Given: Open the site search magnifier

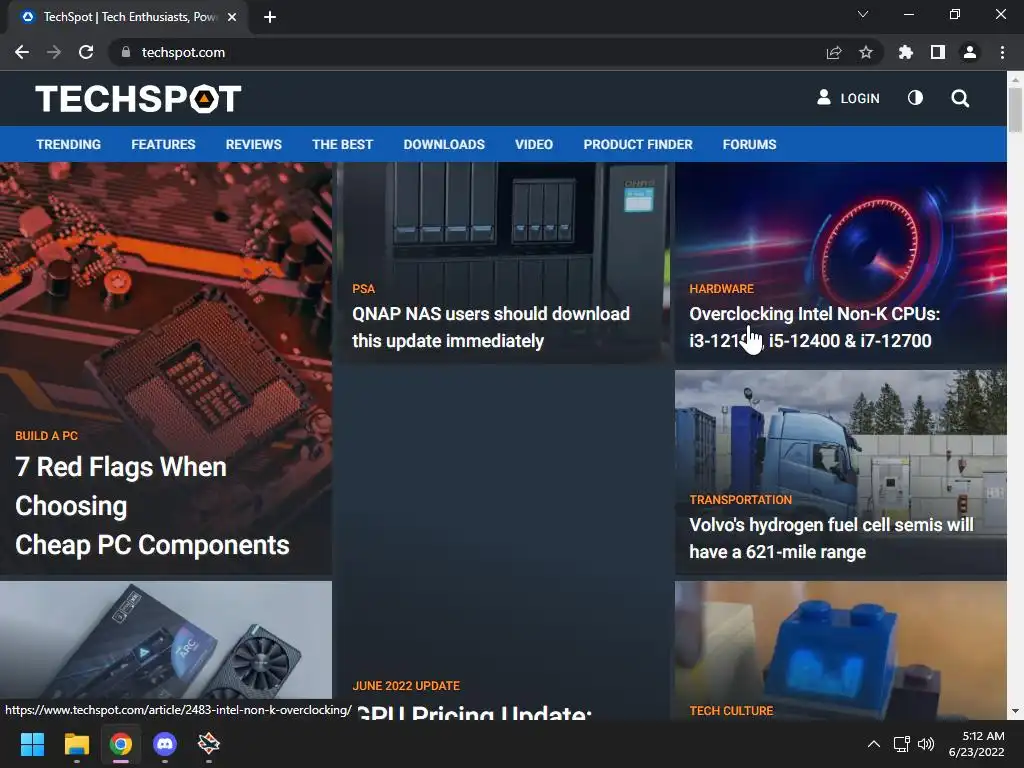Looking at the screenshot, I should pyautogui.click(x=960, y=98).
